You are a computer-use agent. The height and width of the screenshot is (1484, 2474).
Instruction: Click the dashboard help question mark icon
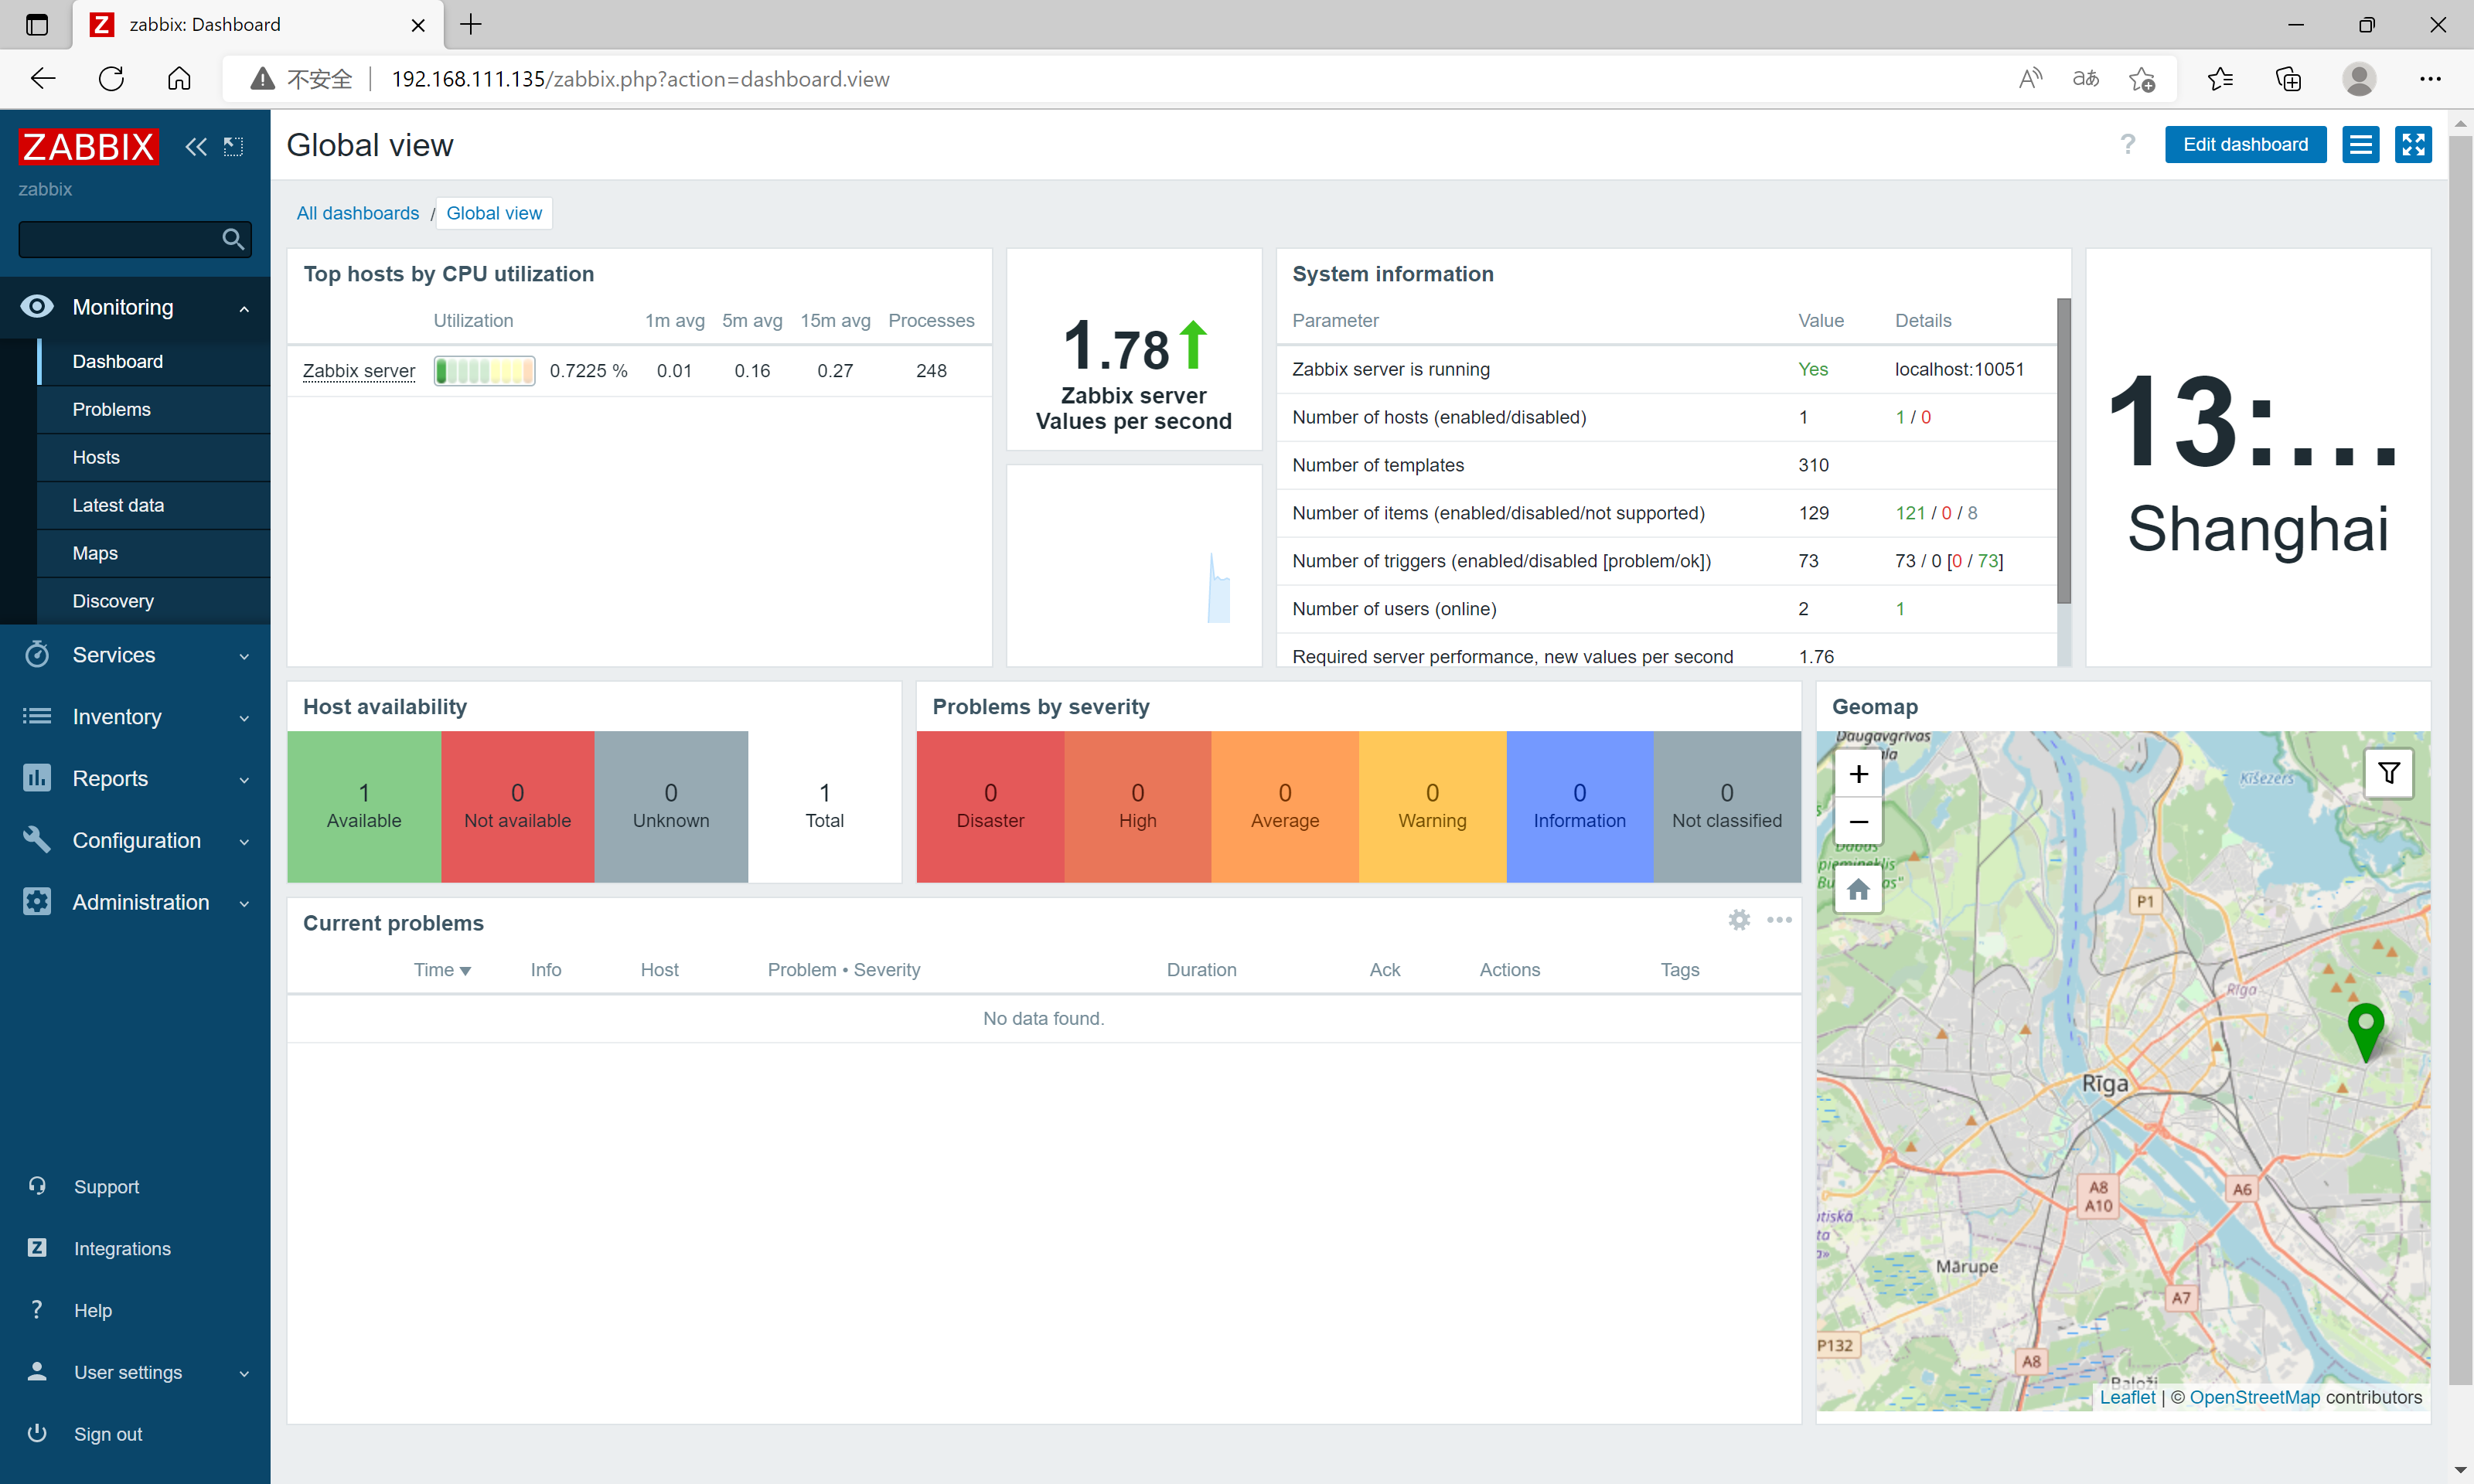tap(2128, 145)
